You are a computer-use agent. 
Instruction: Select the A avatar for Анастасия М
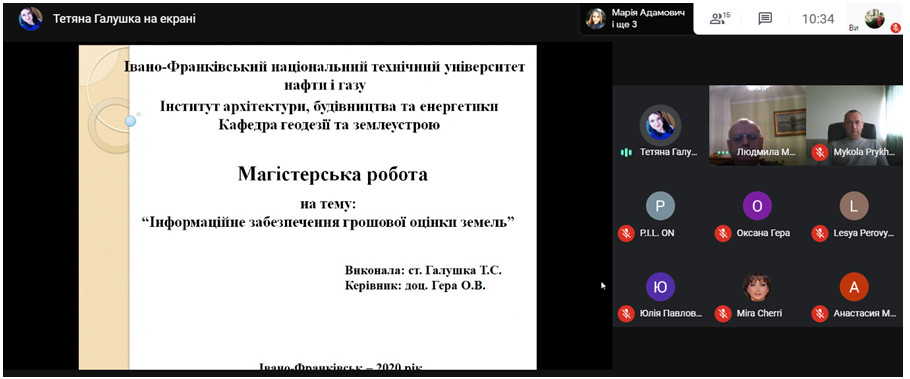coord(854,287)
